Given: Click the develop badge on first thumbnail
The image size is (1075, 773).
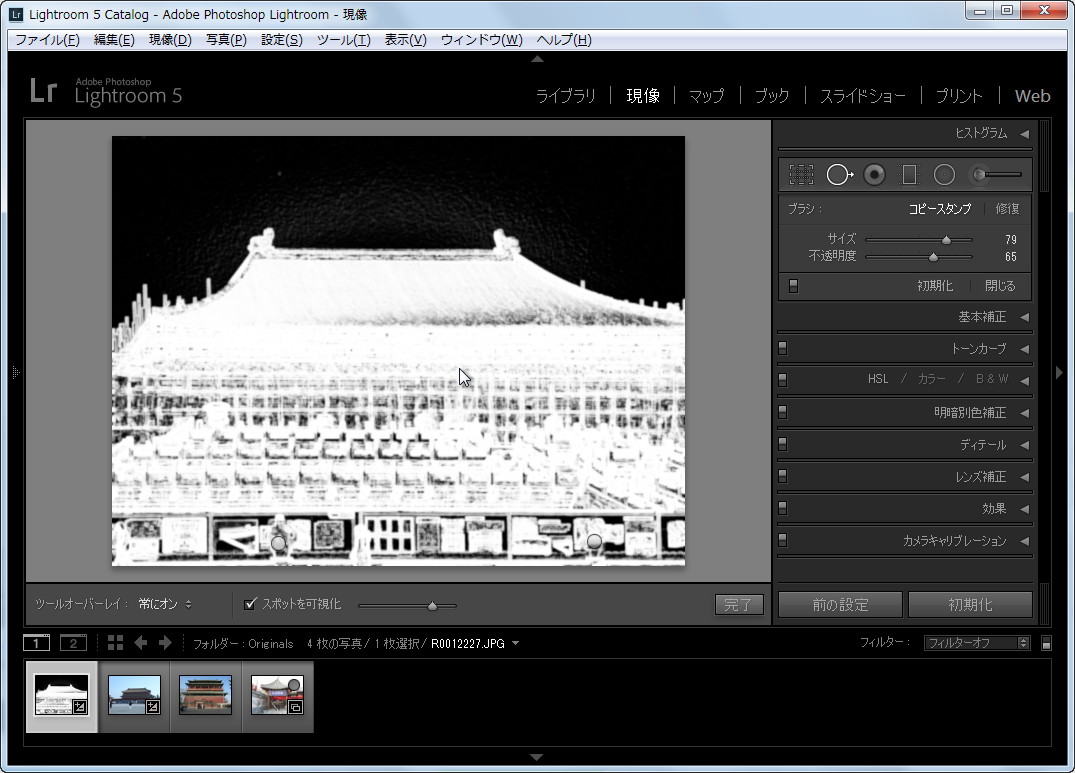Looking at the screenshot, I should [80, 707].
